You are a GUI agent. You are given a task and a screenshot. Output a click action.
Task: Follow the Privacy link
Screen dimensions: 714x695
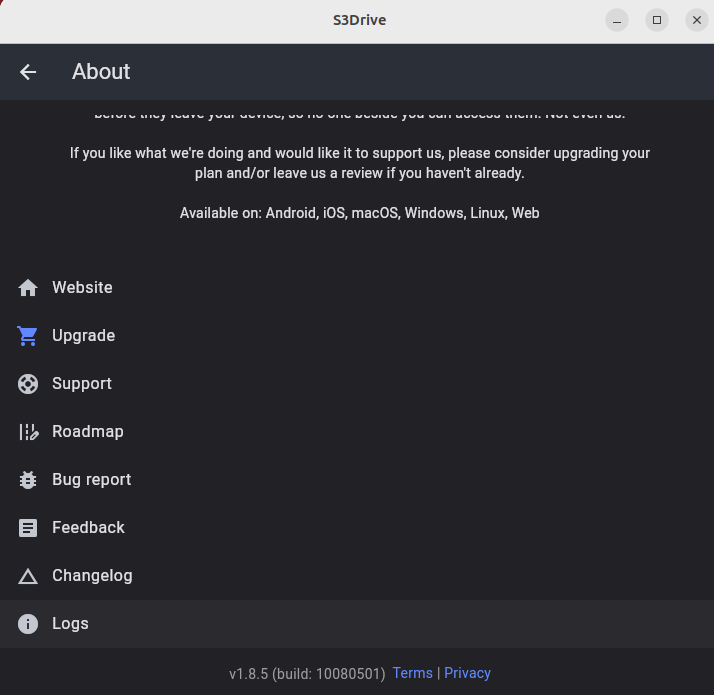(x=467, y=673)
